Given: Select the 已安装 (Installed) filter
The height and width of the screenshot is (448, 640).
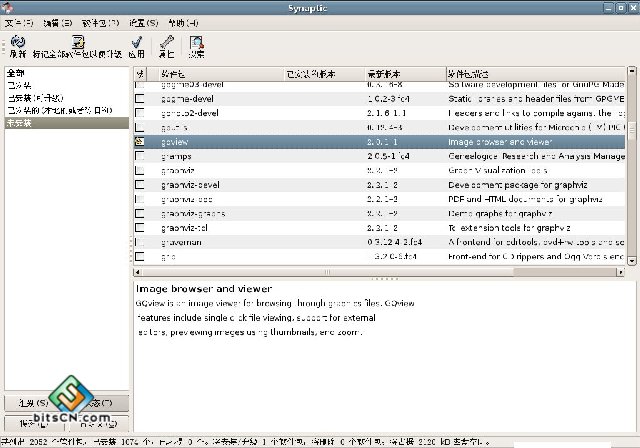Looking at the screenshot, I should (19, 85).
